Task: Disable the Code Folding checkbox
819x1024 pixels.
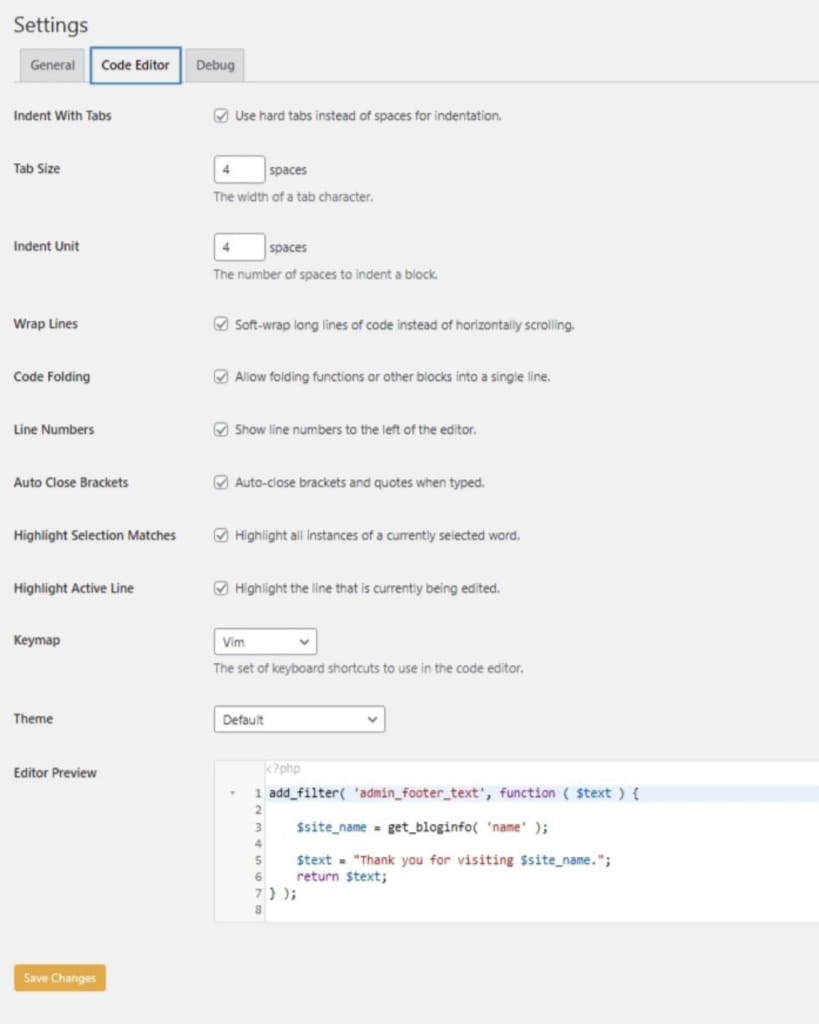Action: pyautogui.click(x=221, y=377)
